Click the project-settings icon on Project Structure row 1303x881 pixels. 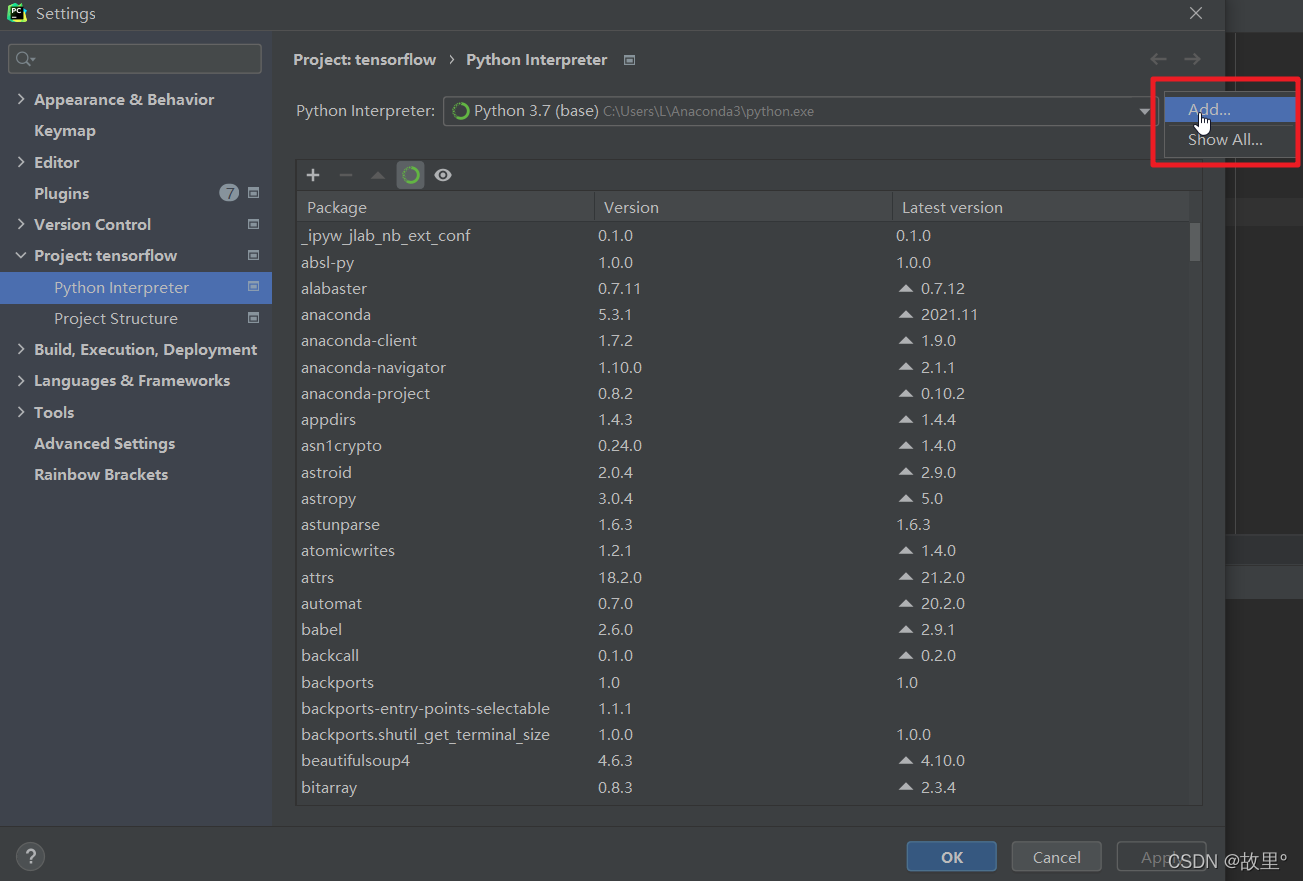coord(253,318)
